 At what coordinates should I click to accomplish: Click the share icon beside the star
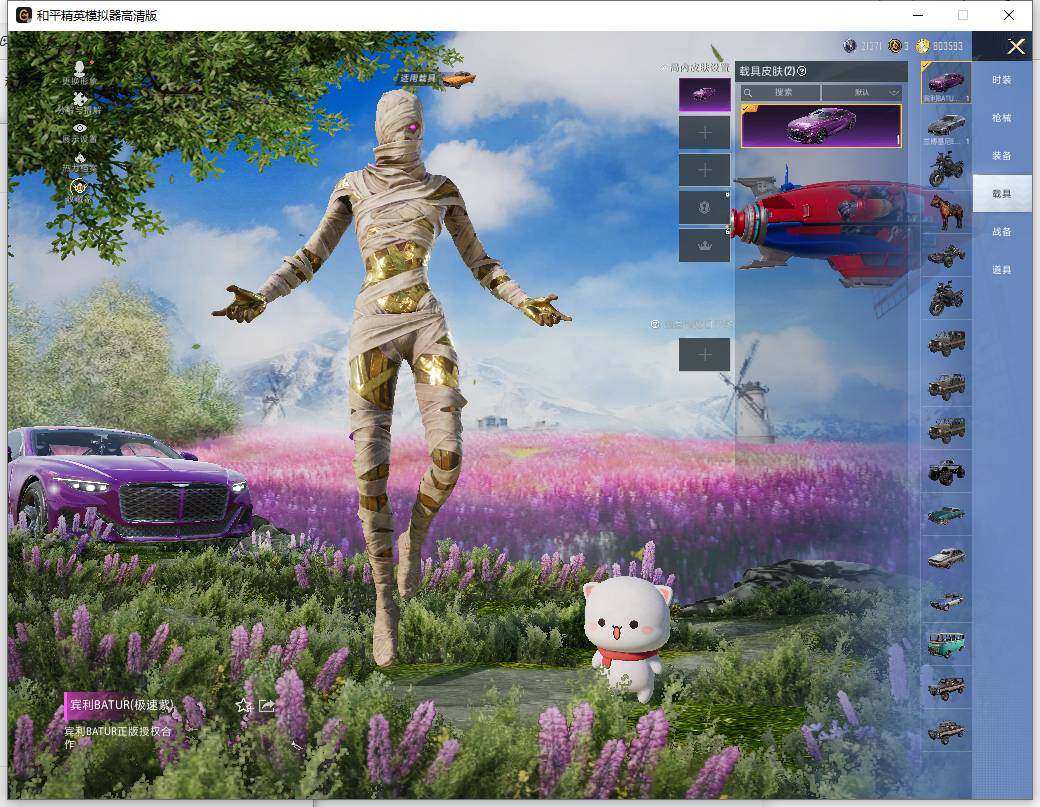[x=267, y=705]
